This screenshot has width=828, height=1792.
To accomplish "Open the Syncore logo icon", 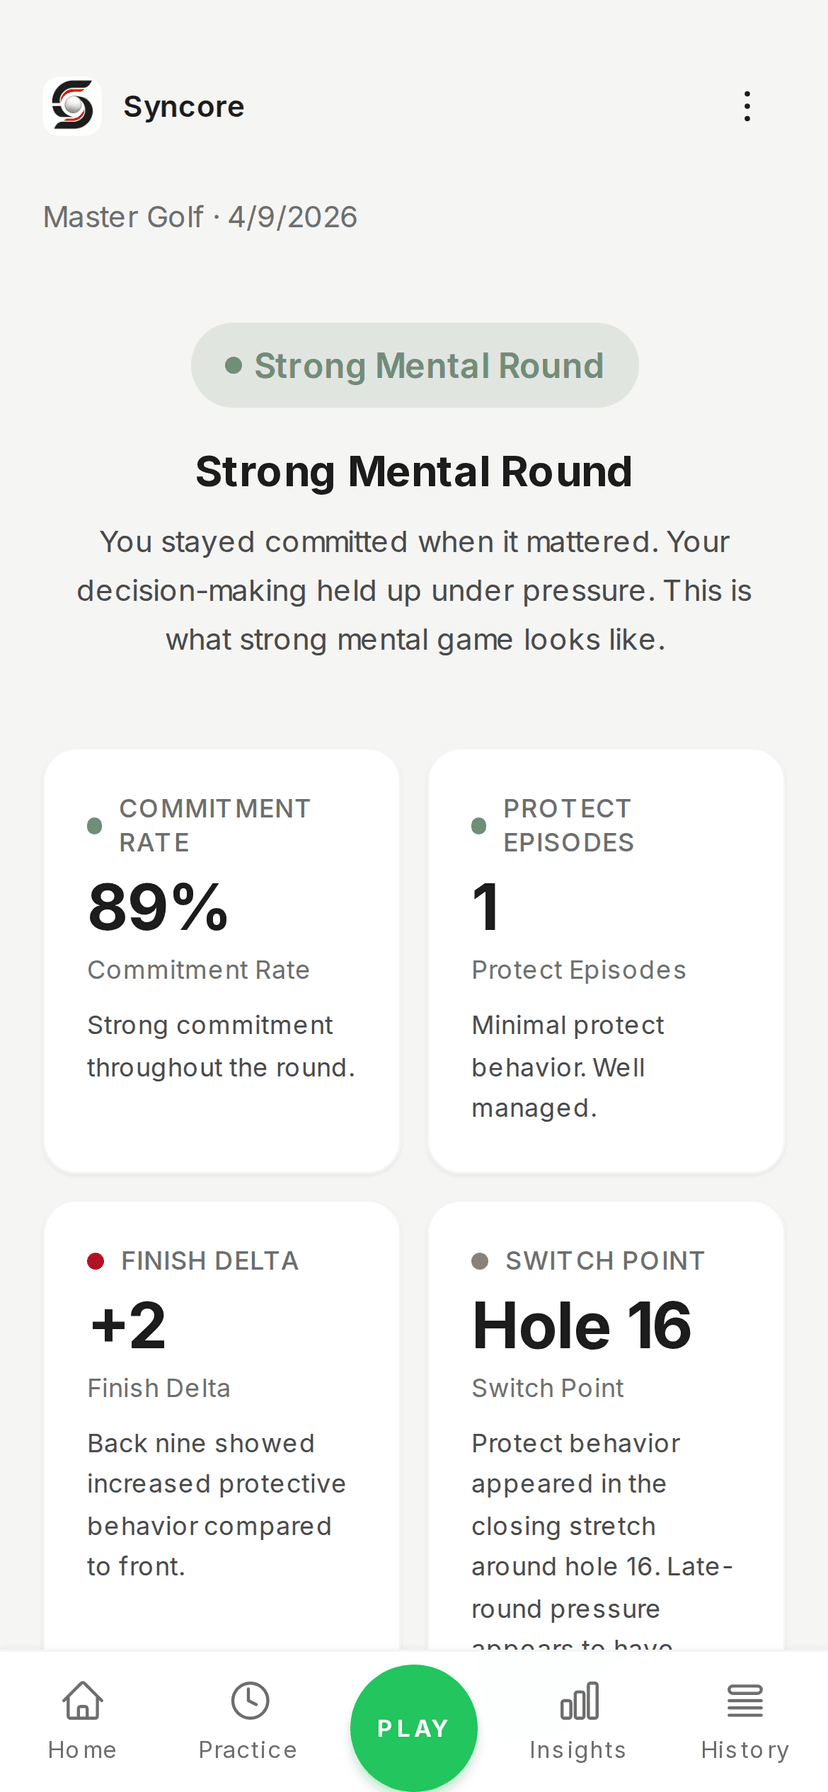I will [72, 106].
